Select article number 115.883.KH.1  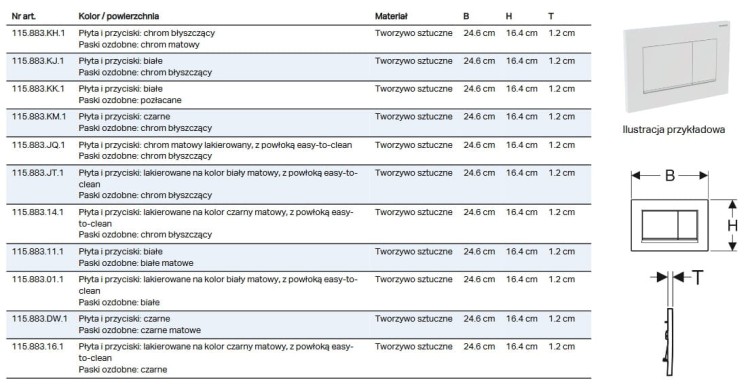click(x=38, y=33)
